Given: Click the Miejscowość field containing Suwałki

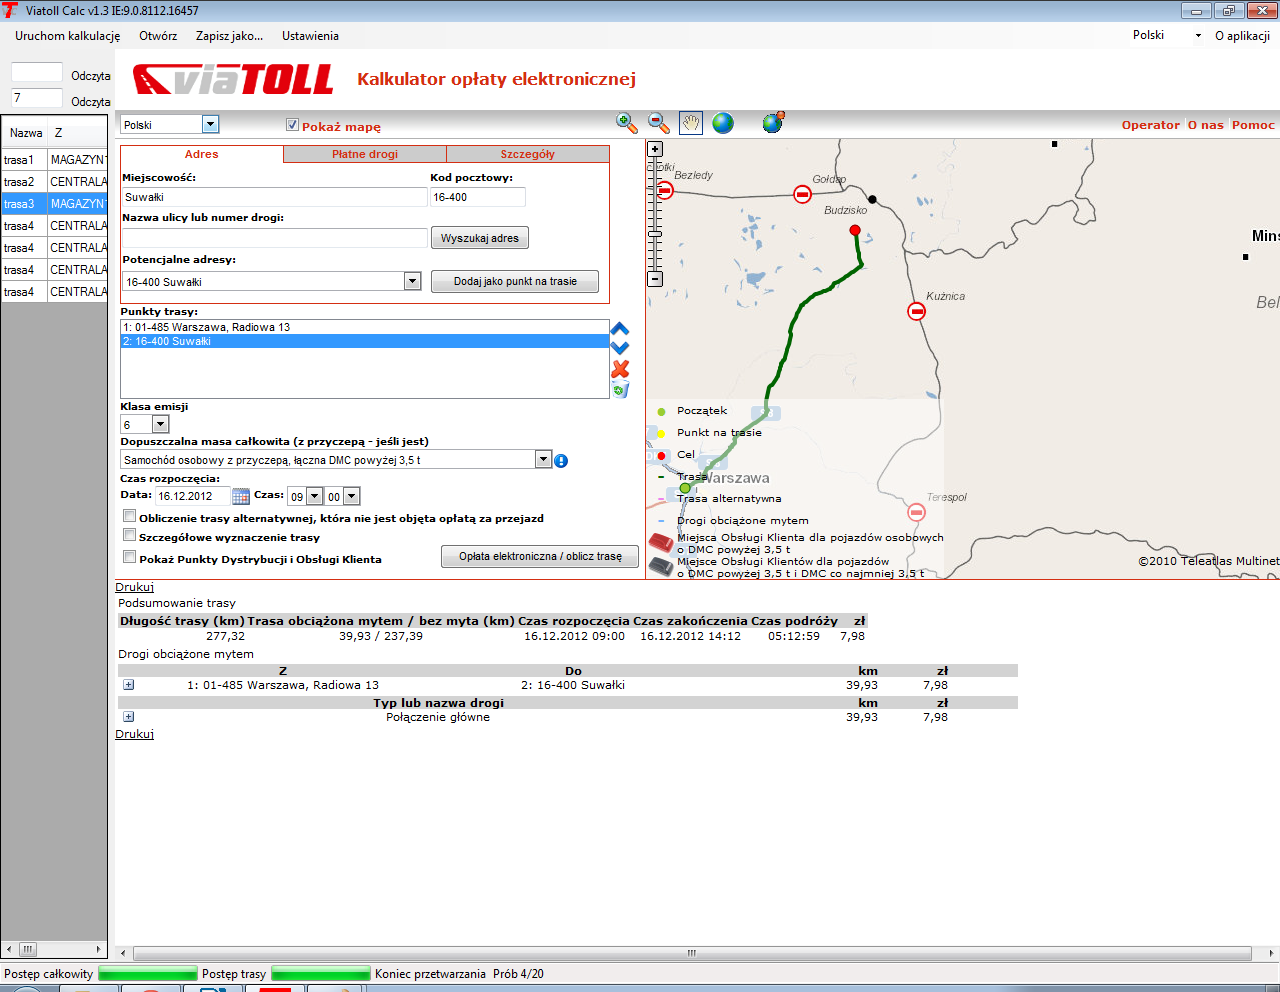Looking at the screenshot, I should pos(275,197).
